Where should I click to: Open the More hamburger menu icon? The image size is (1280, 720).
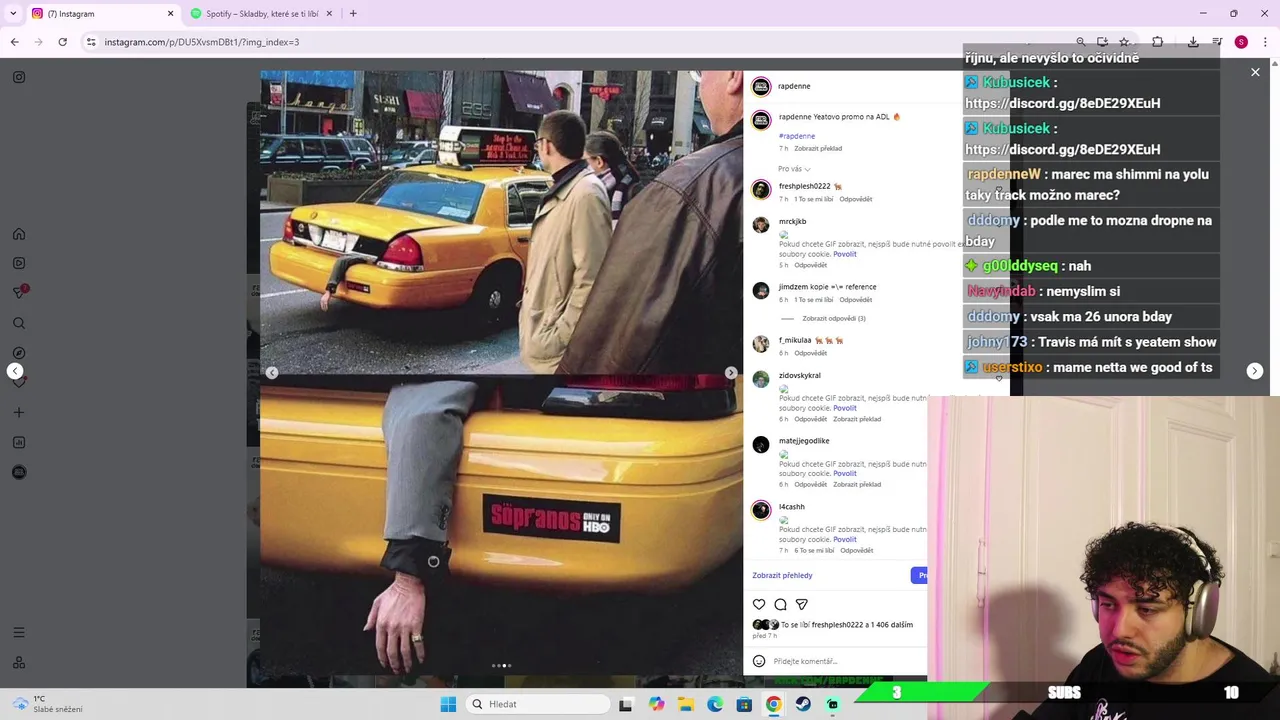tap(19, 632)
